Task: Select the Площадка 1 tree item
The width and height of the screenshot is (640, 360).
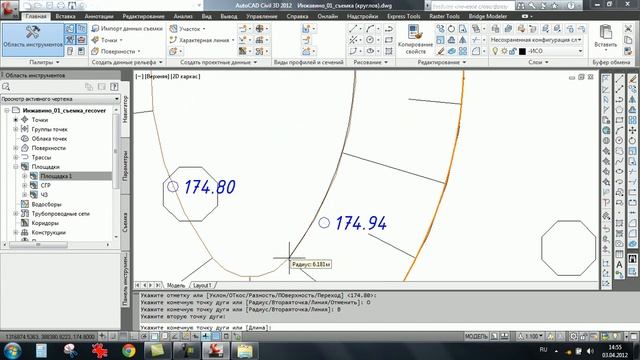Action: (x=56, y=176)
